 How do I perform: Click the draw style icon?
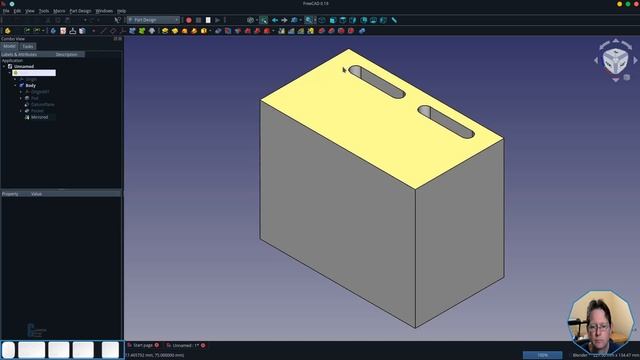point(250,20)
